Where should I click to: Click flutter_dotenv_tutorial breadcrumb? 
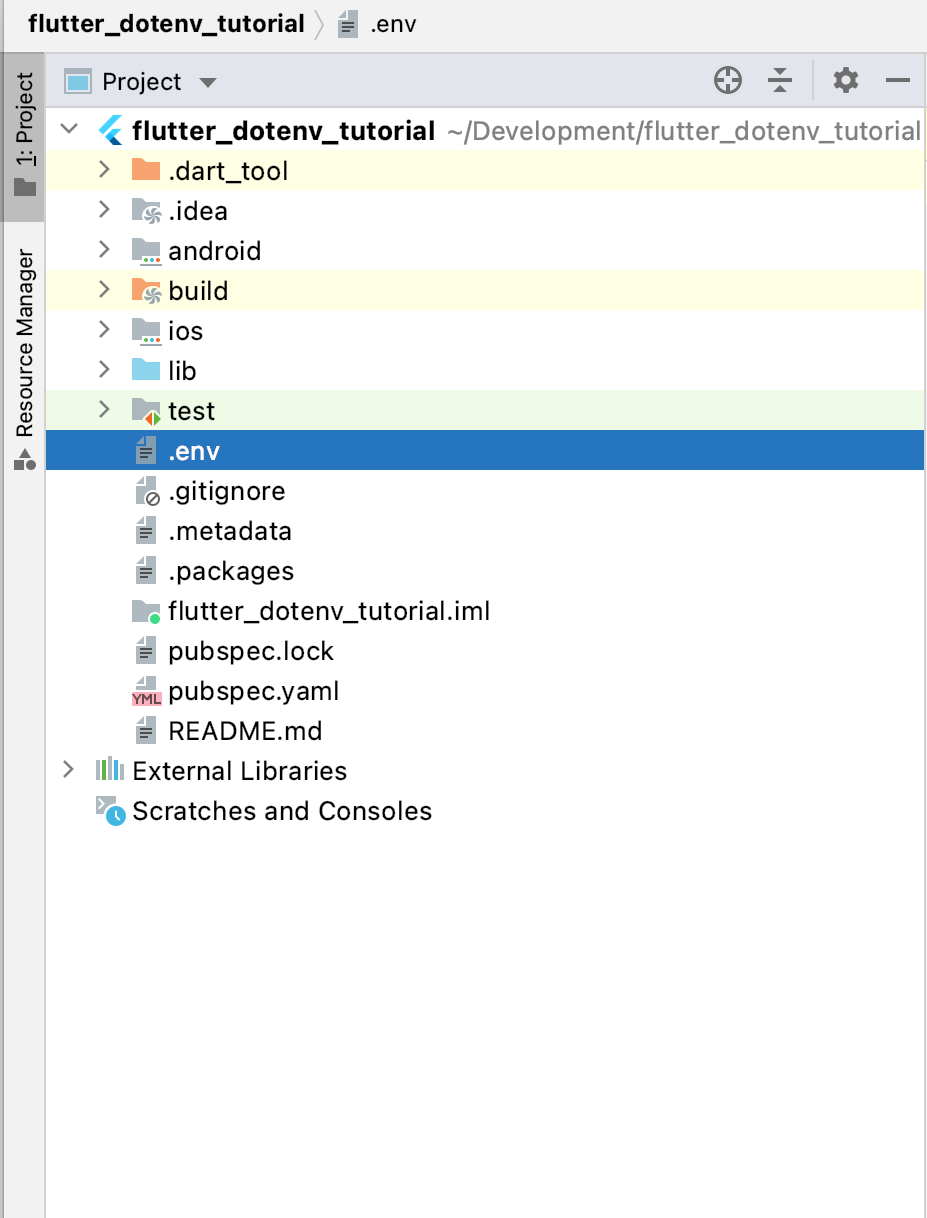pos(166,24)
